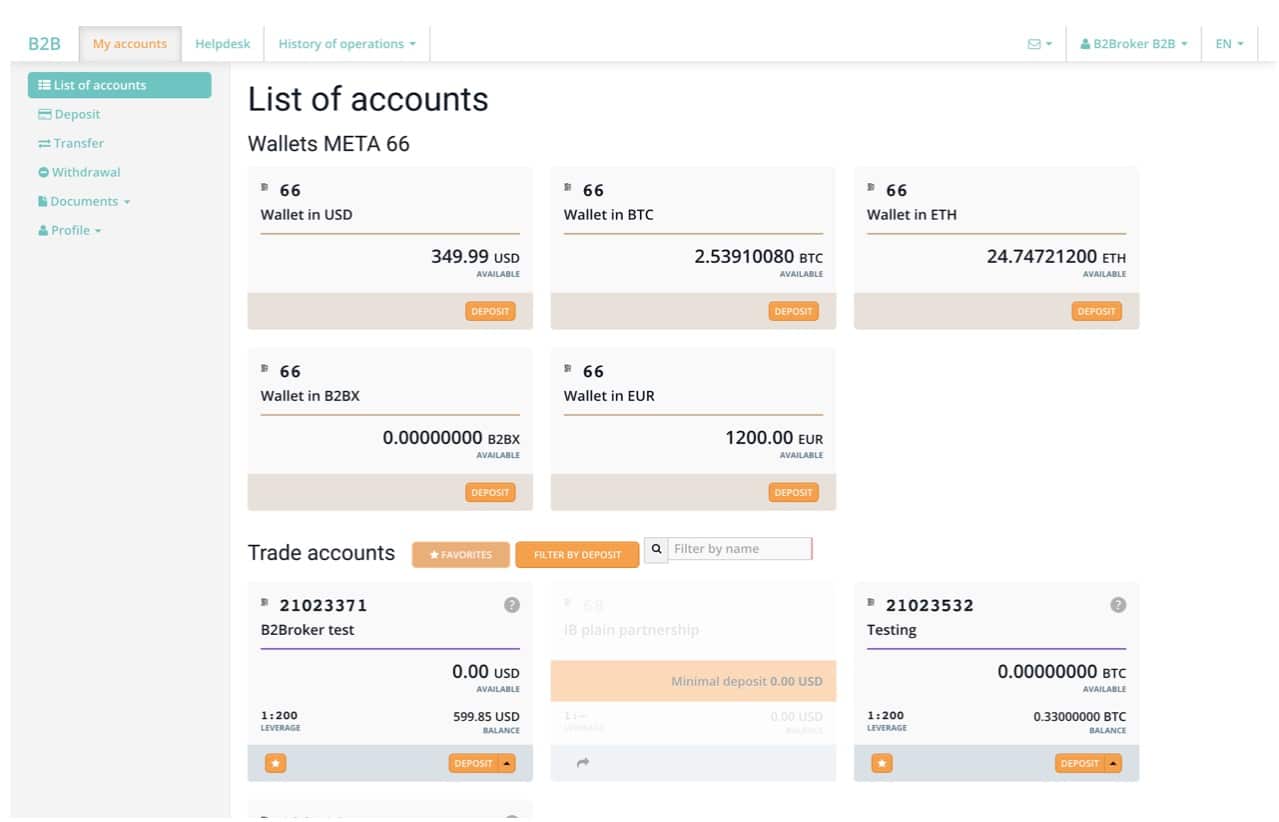Toggle the Favorites filter for trade accounts

pos(461,555)
